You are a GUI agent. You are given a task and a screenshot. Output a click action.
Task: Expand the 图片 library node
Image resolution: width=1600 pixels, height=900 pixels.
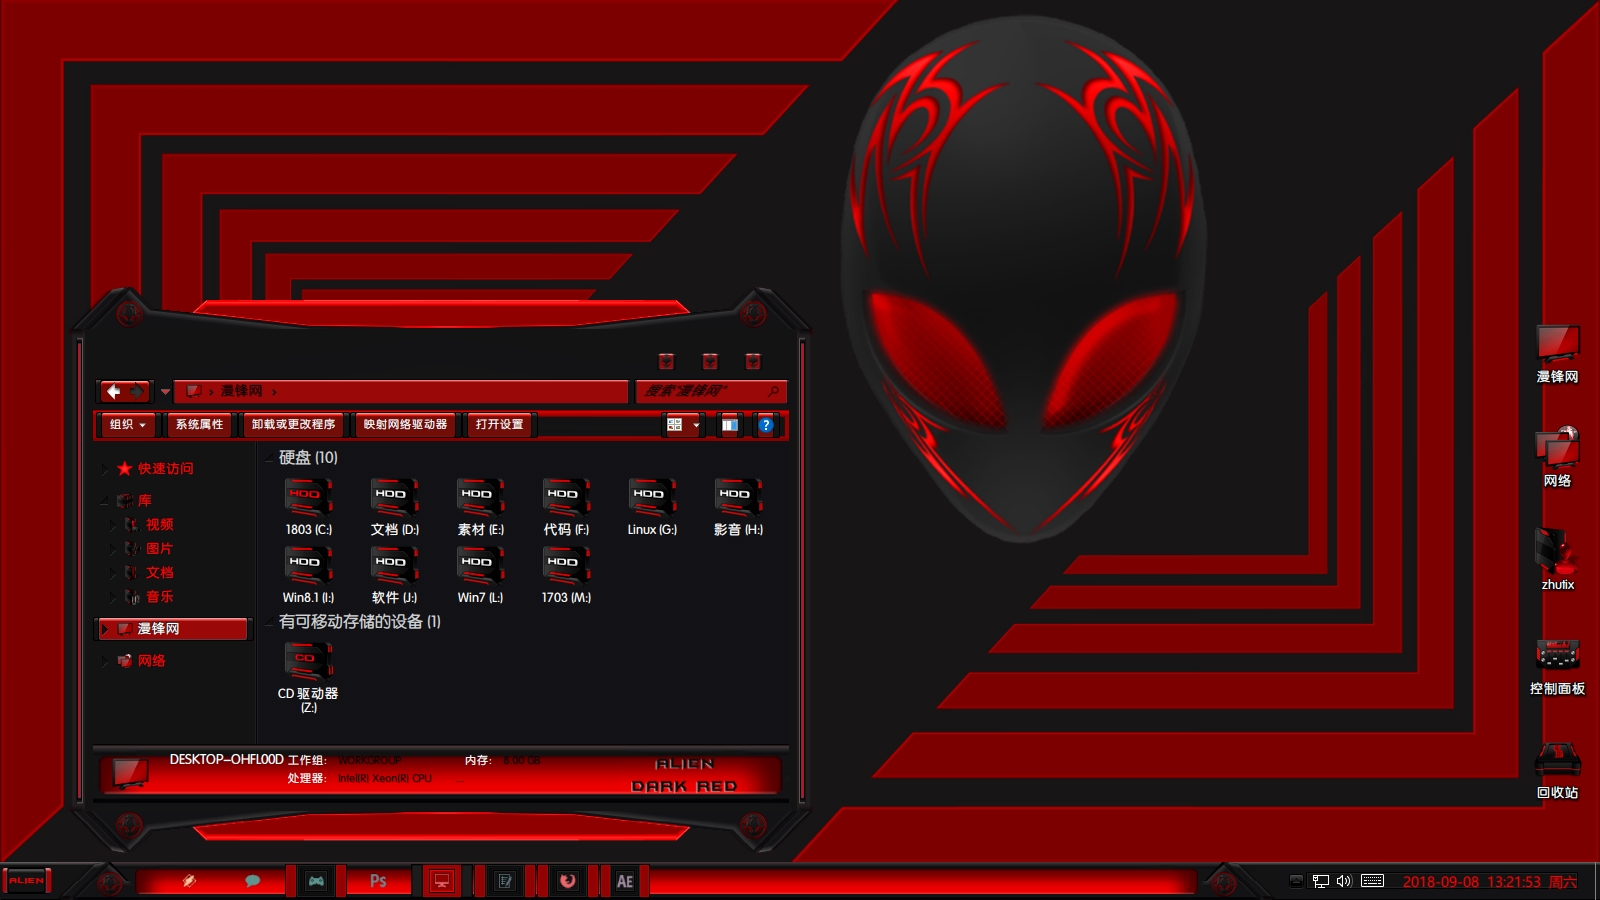(112, 549)
